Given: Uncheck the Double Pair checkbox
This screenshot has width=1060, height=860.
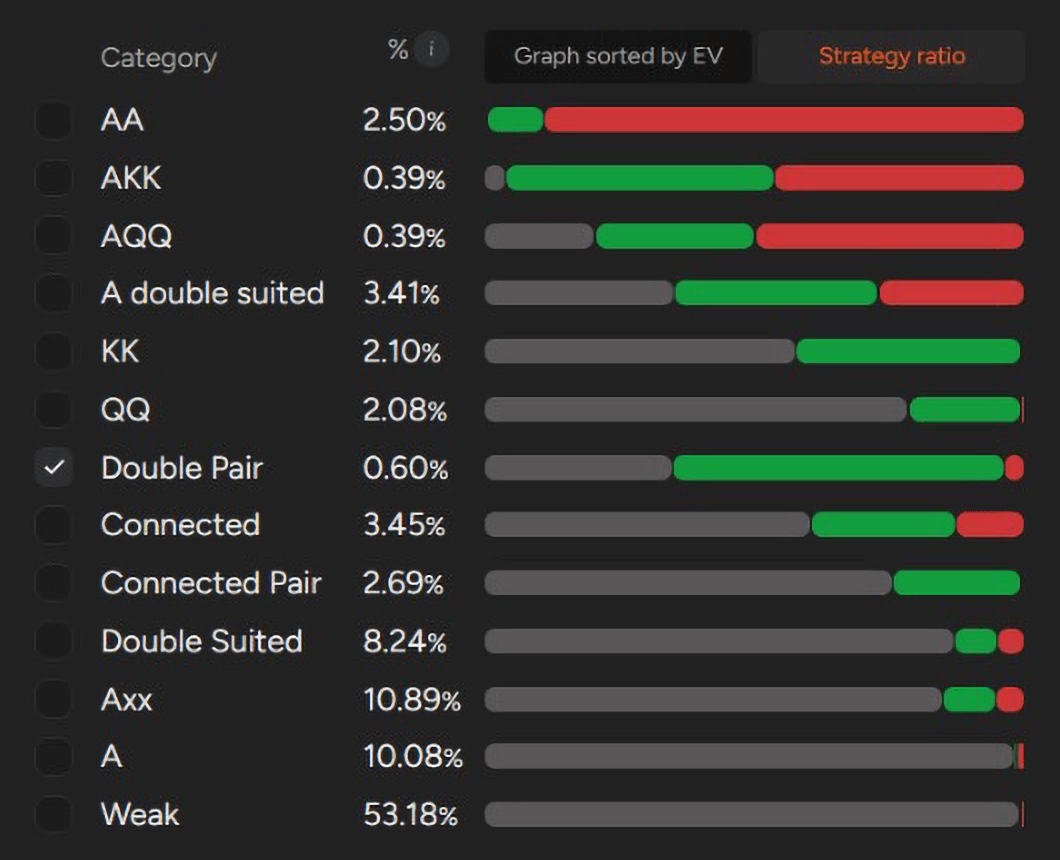Looking at the screenshot, I should (53, 467).
